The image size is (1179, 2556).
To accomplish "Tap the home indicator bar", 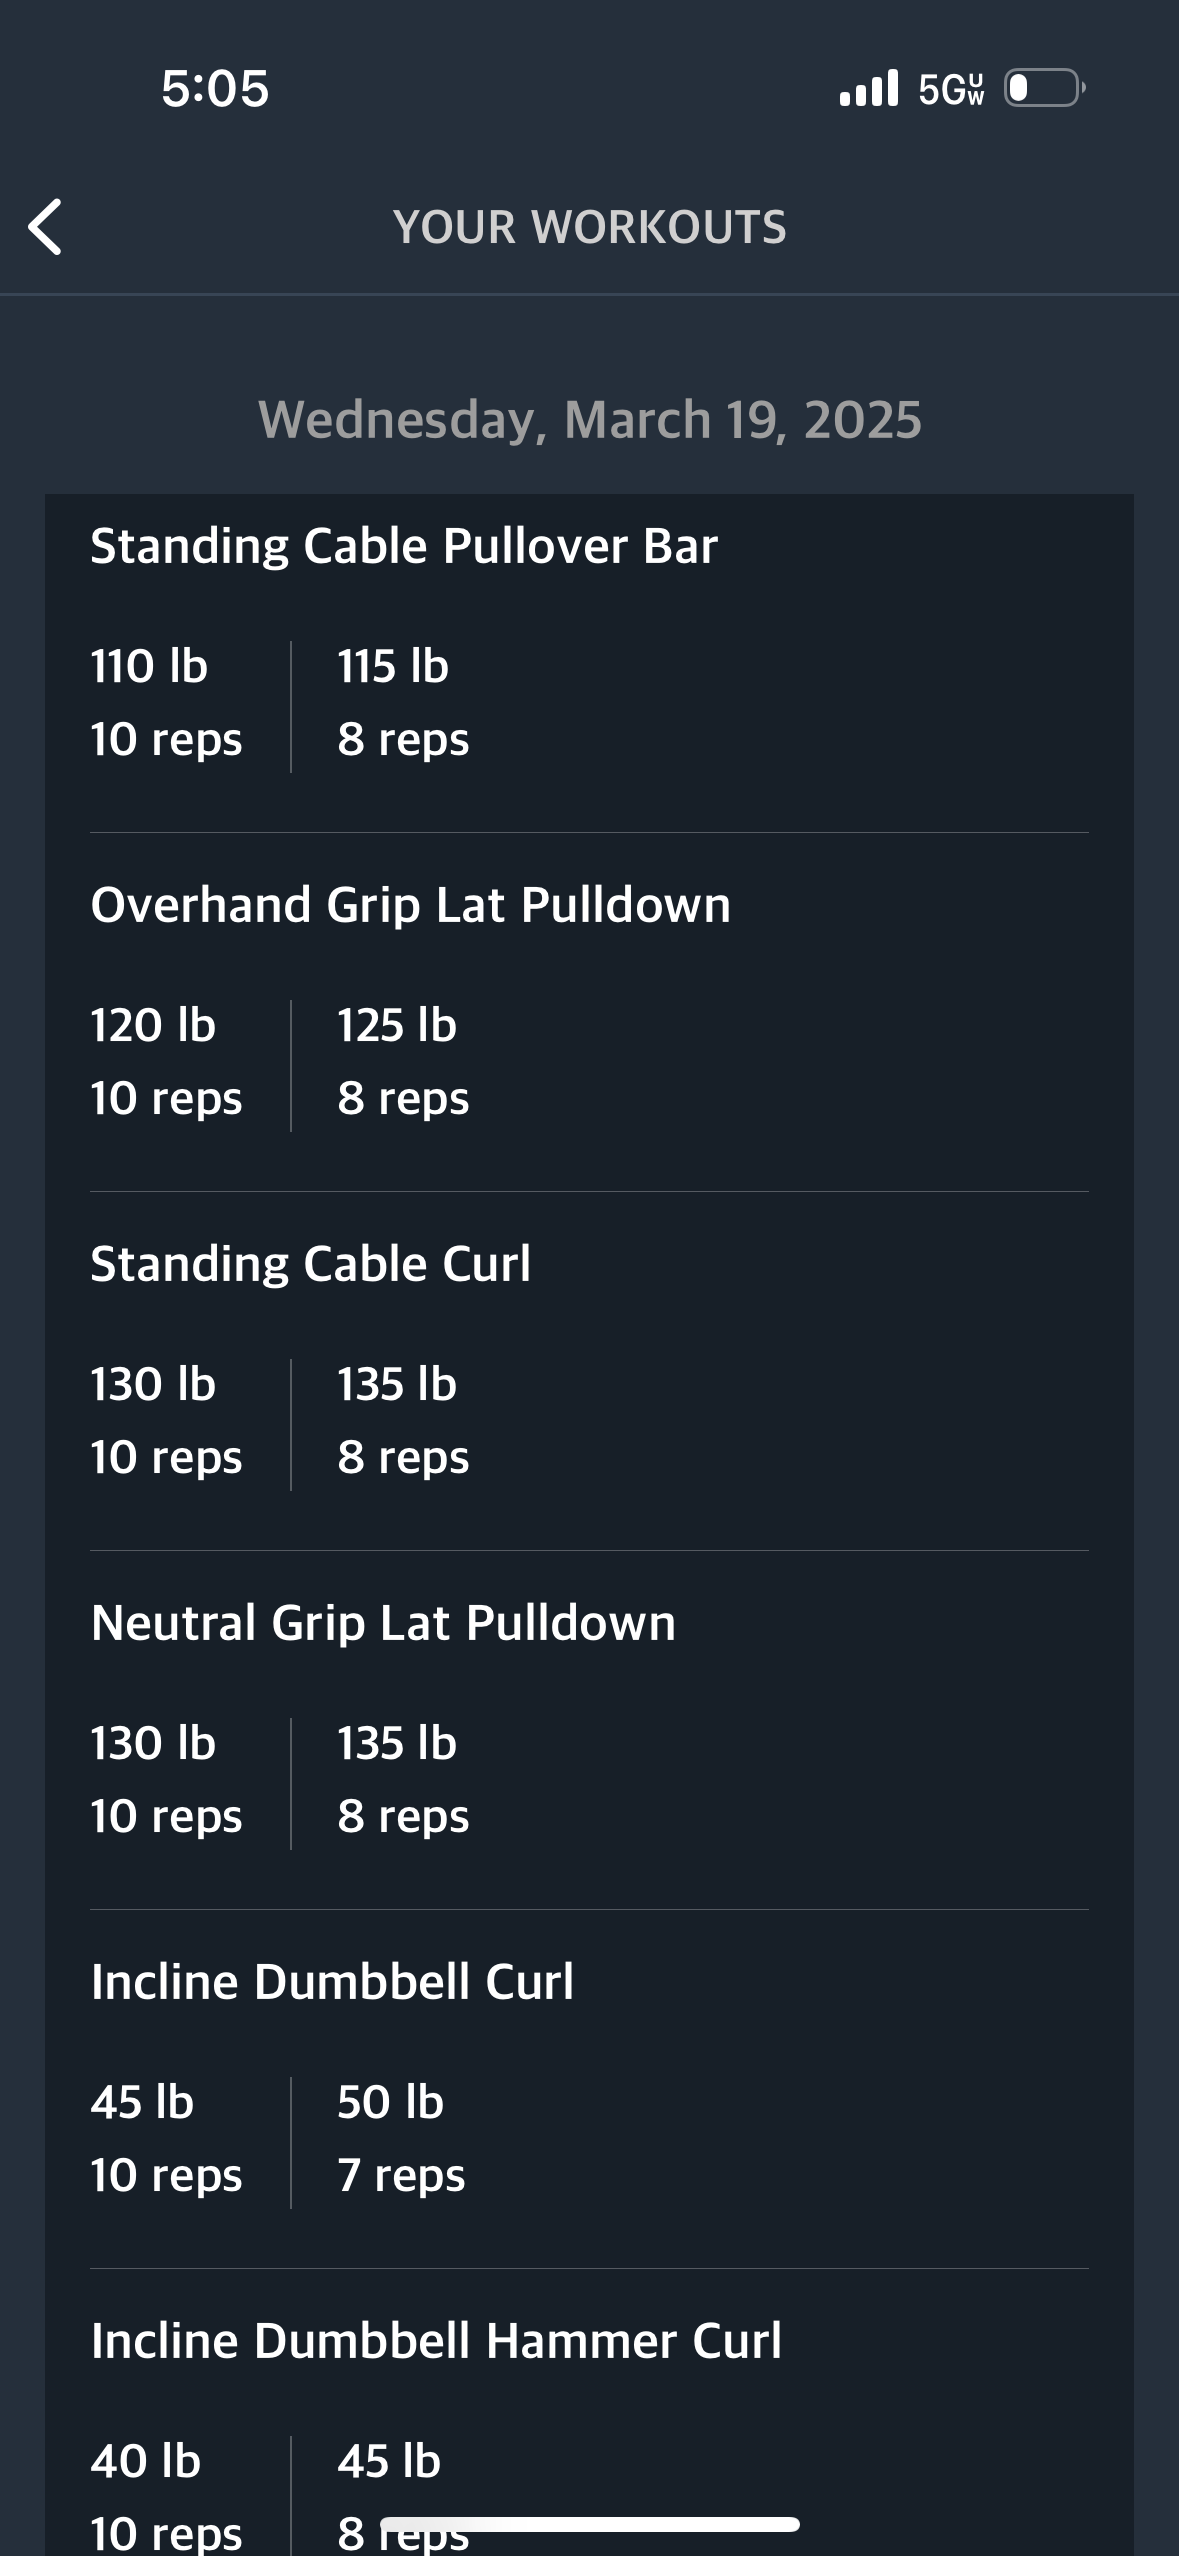I will (590, 2524).
